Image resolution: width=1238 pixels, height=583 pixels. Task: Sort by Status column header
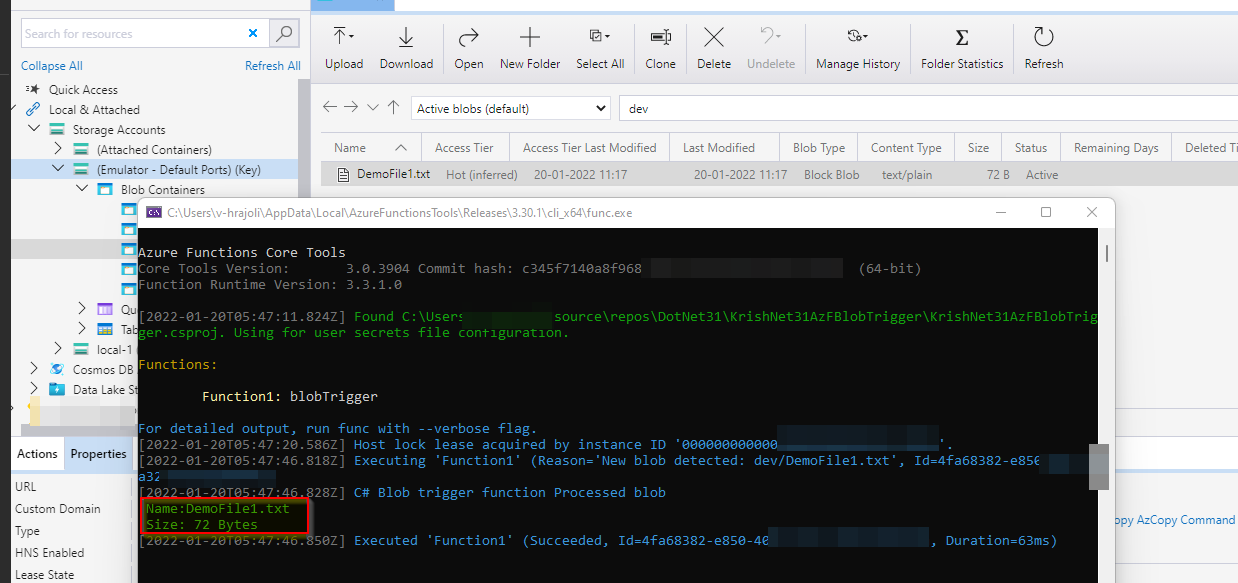click(x=1031, y=148)
